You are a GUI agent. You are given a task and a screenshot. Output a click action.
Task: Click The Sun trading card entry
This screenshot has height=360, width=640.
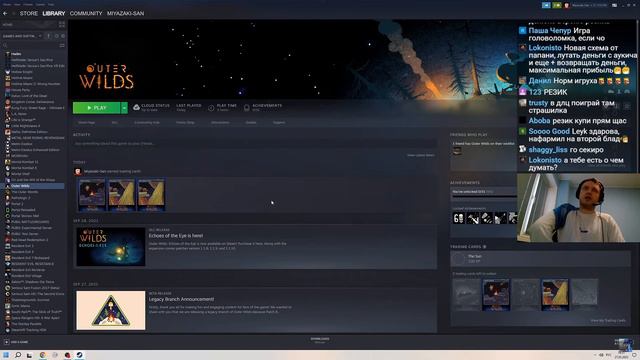pos(541,259)
